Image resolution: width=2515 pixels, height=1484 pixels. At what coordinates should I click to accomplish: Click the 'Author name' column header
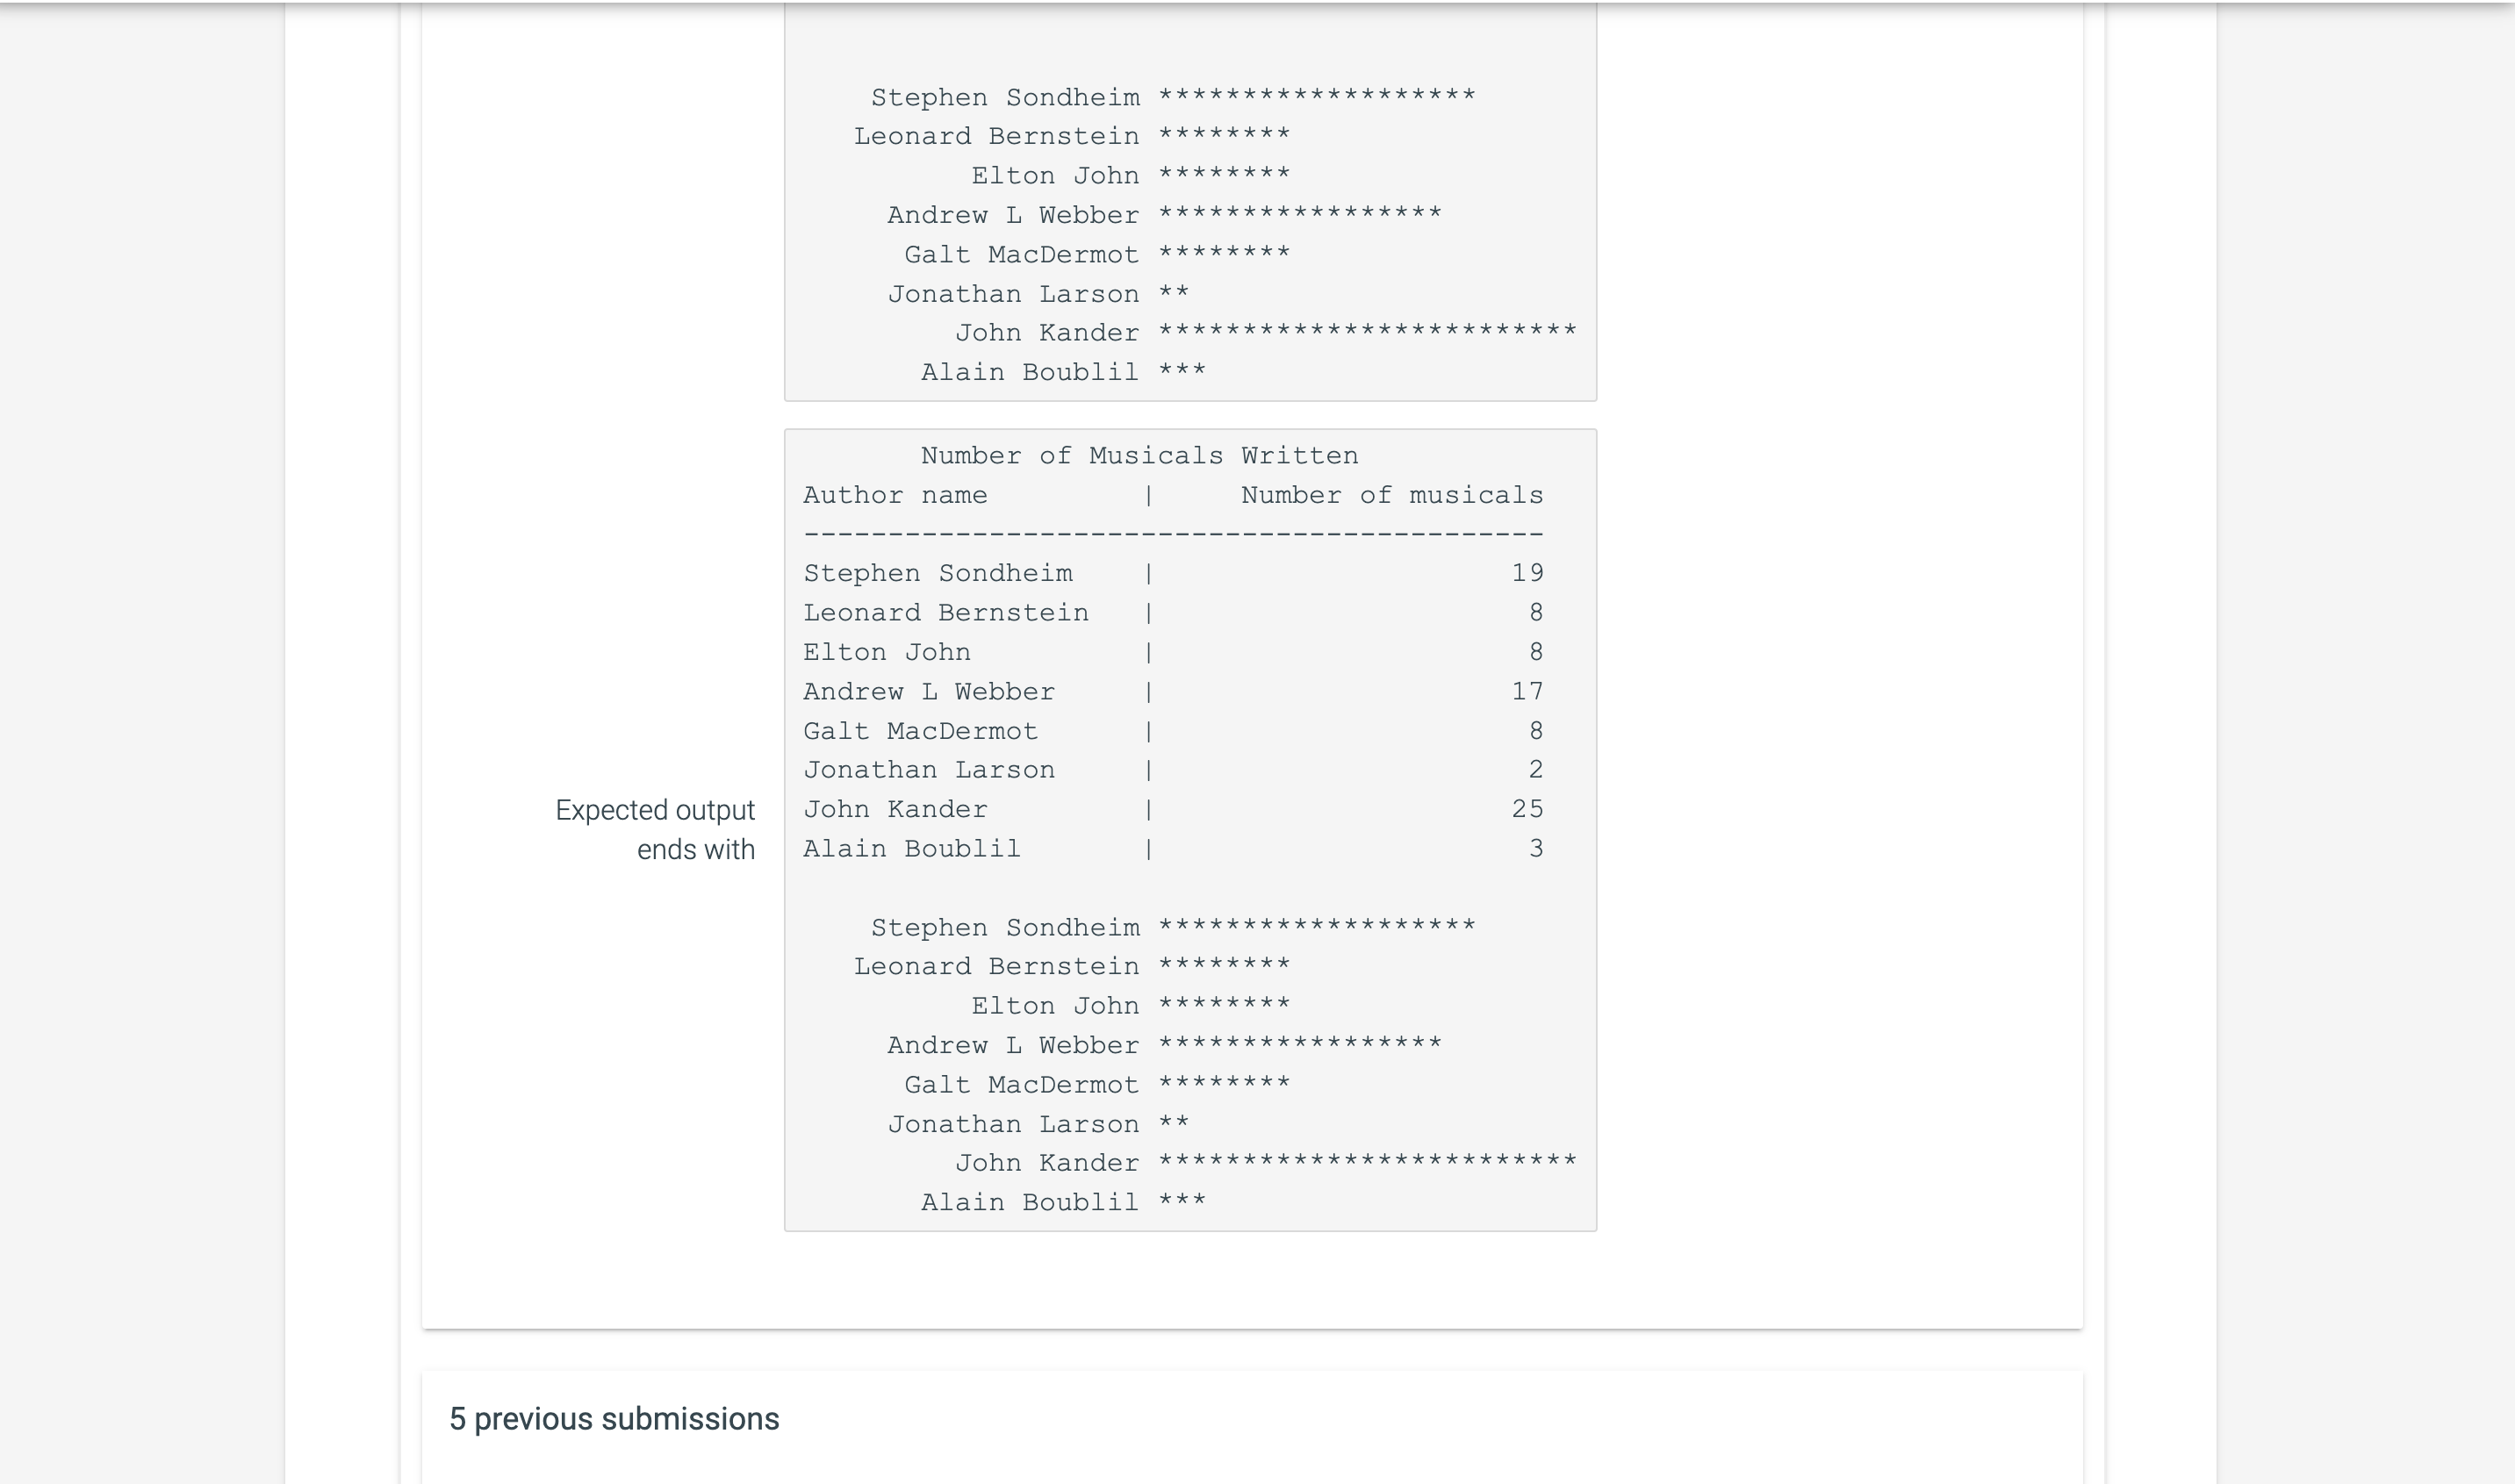(895, 495)
